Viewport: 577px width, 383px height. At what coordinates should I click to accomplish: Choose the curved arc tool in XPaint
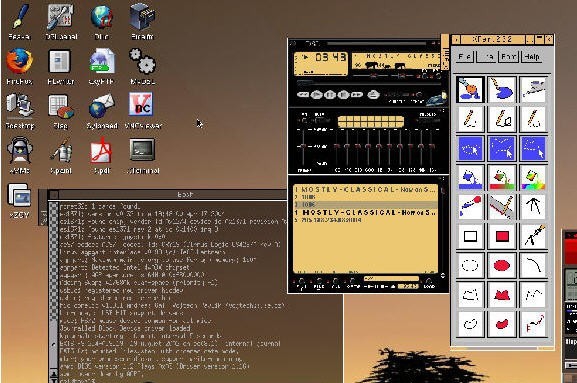coord(533,265)
